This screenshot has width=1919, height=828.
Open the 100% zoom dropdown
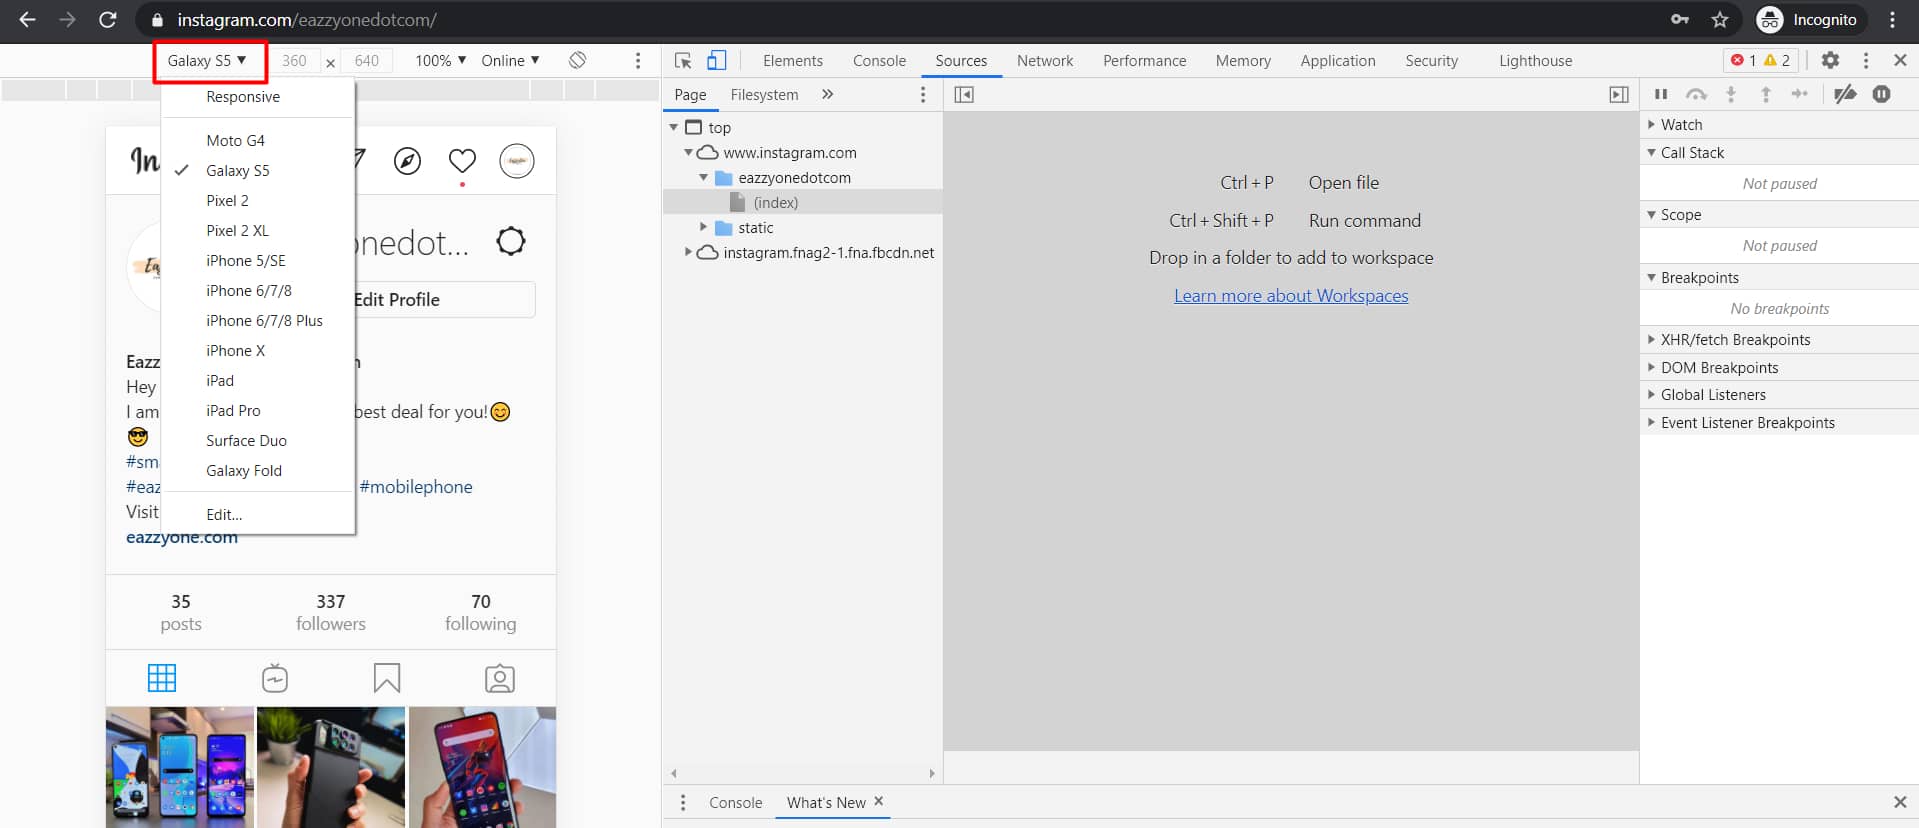tap(441, 61)
